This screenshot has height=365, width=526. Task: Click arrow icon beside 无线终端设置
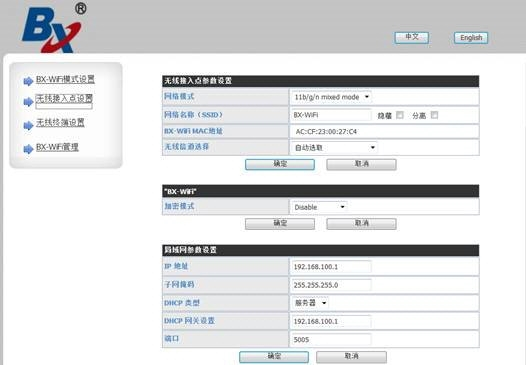click(28, 126)
